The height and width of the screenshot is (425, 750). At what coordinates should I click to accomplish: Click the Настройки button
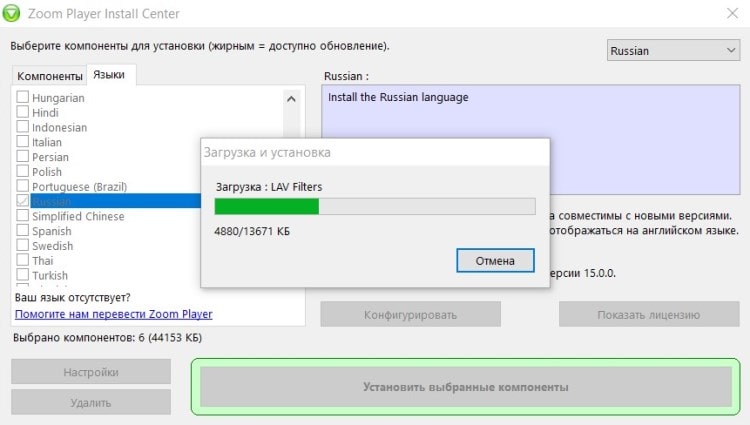91,371
